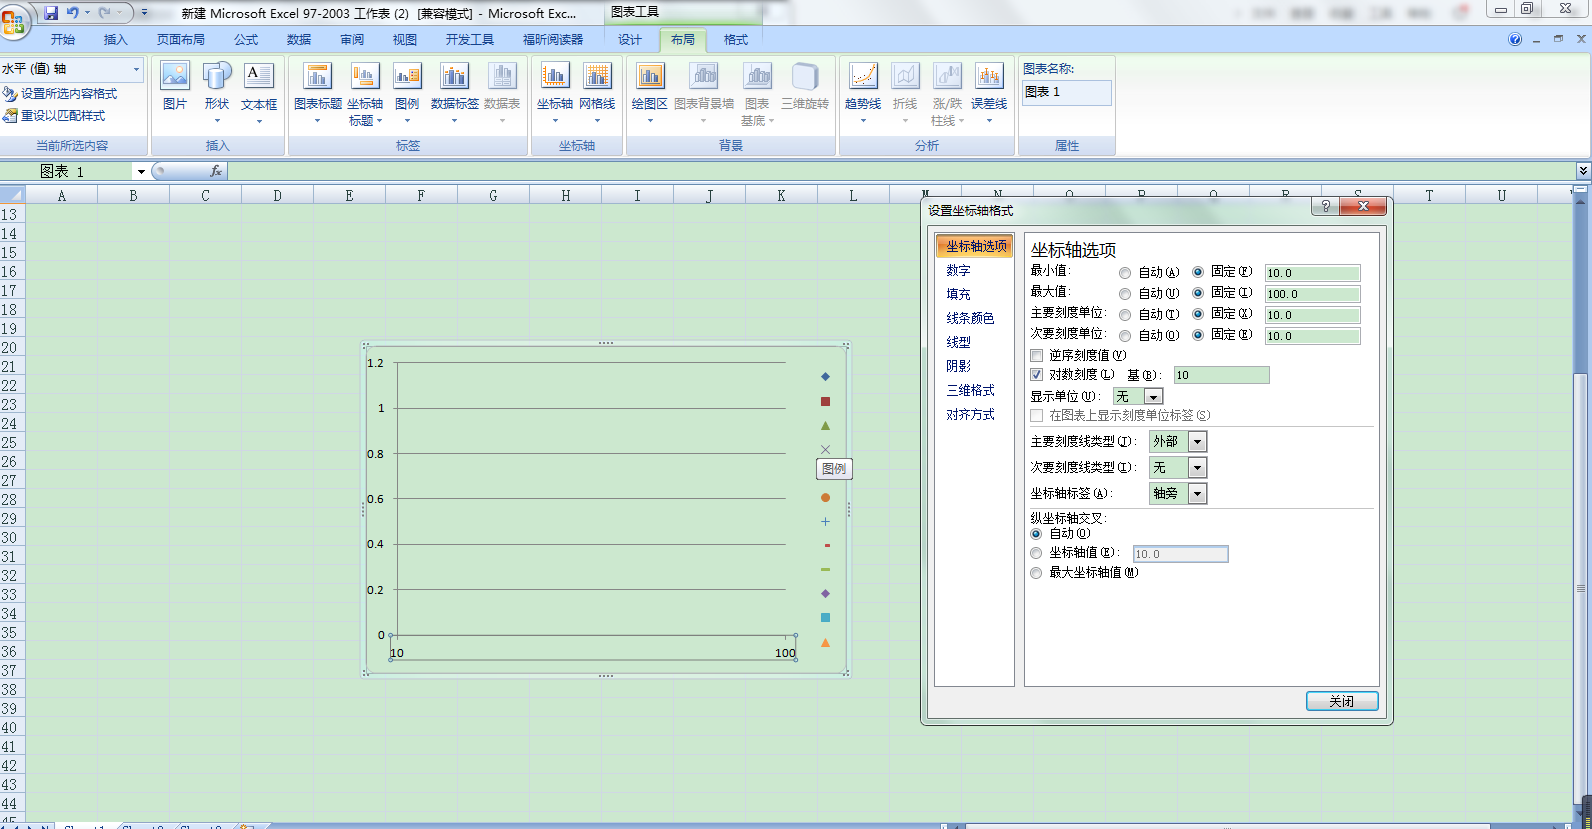1592x829 pixels.
Task: Select Fixed radio for maximum (最大值)
Action: tap(1198, 293)
